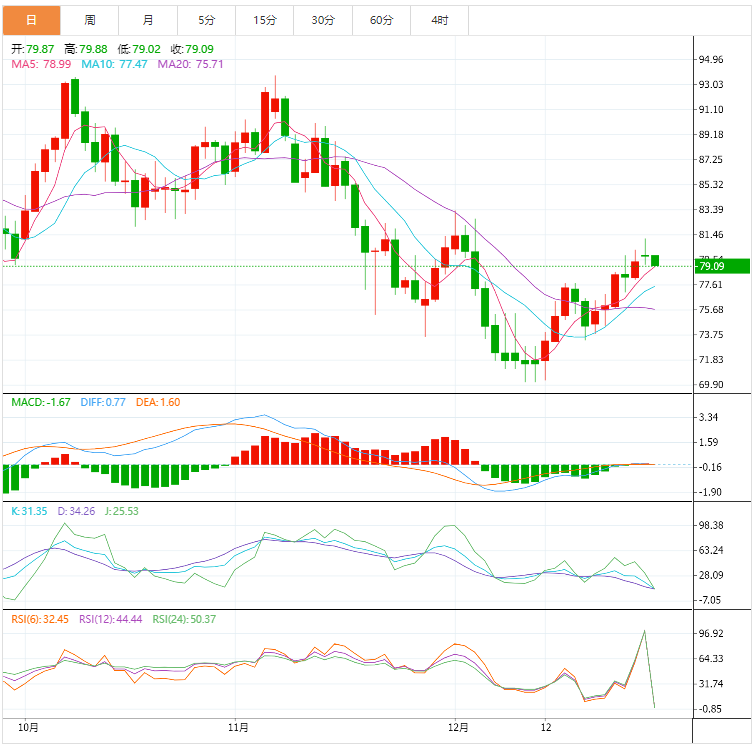Screen dimensions: 755x754
Task: Click the 10月 date axis label
Action: click(28, 728)
